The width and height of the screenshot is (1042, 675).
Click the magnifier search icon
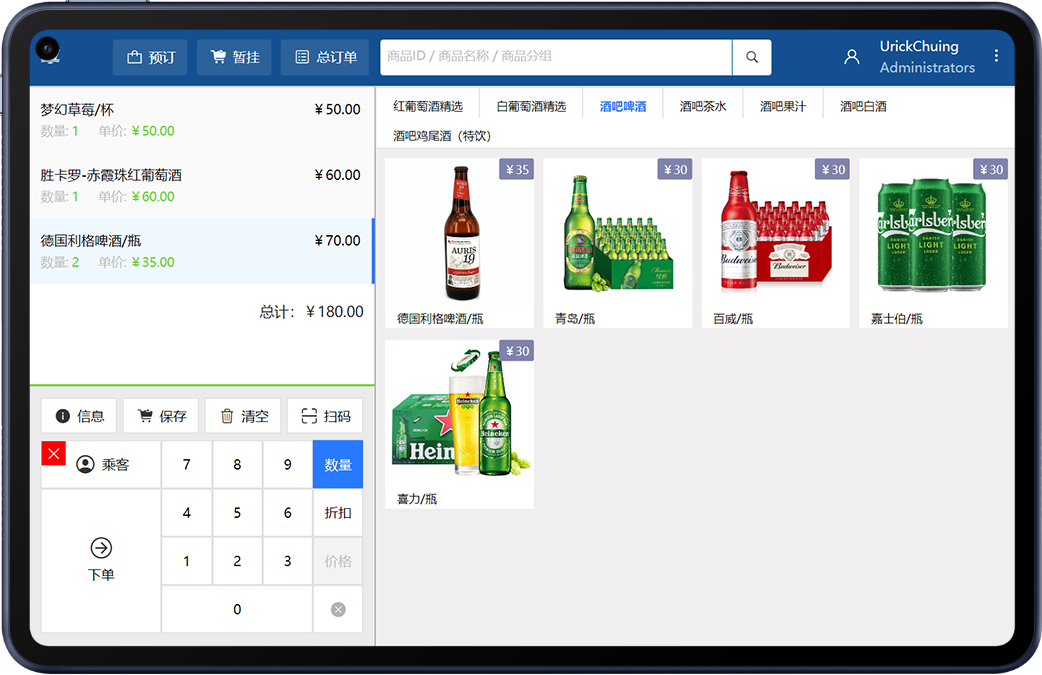click(x=752, y=57)
